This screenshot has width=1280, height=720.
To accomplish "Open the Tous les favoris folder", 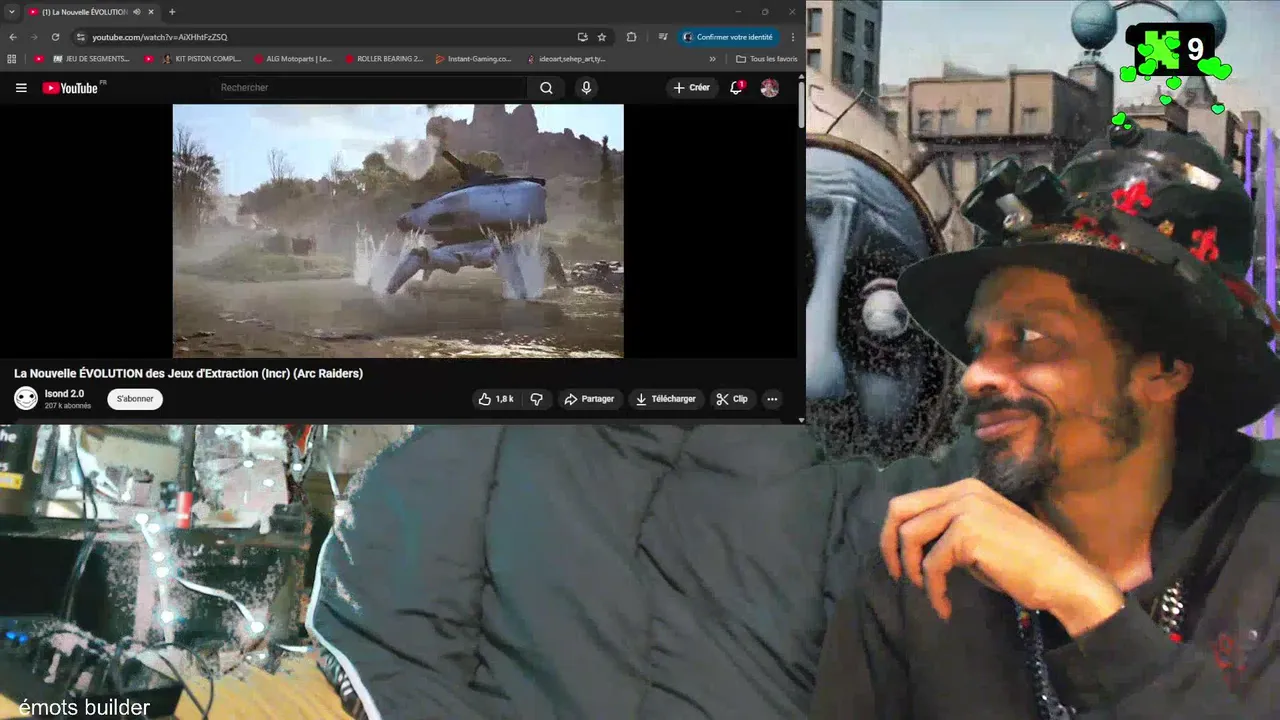I will pyautogui.click(x=766, y=59).
